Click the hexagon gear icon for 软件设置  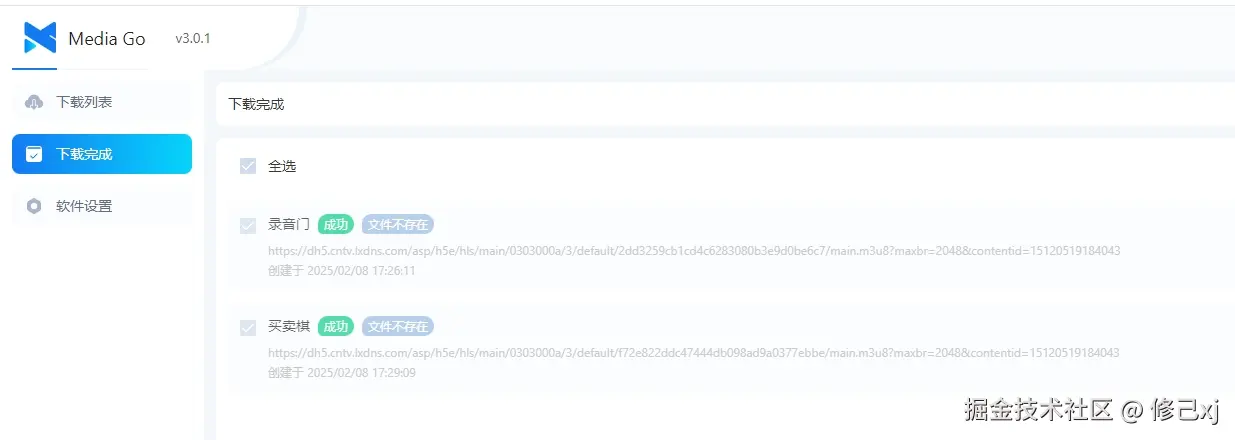34,206
